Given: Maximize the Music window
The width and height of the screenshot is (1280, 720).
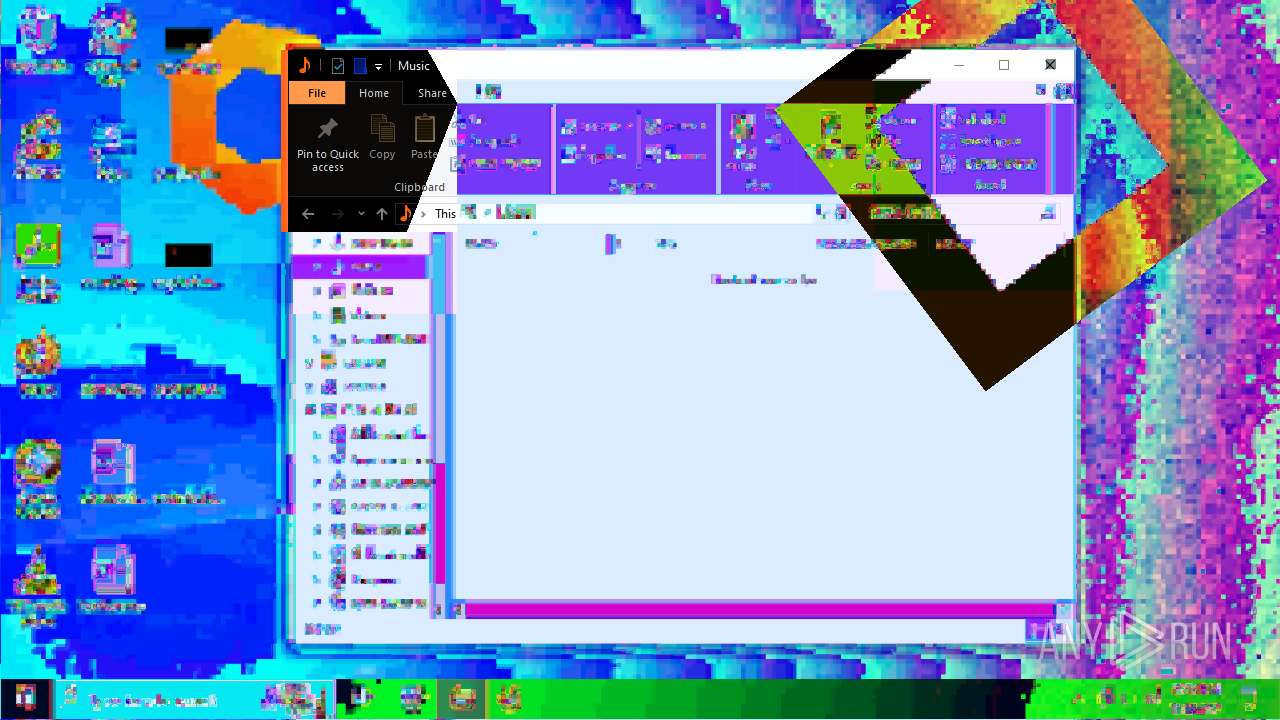Looking at the screenshot, I should click(1004, 65).
